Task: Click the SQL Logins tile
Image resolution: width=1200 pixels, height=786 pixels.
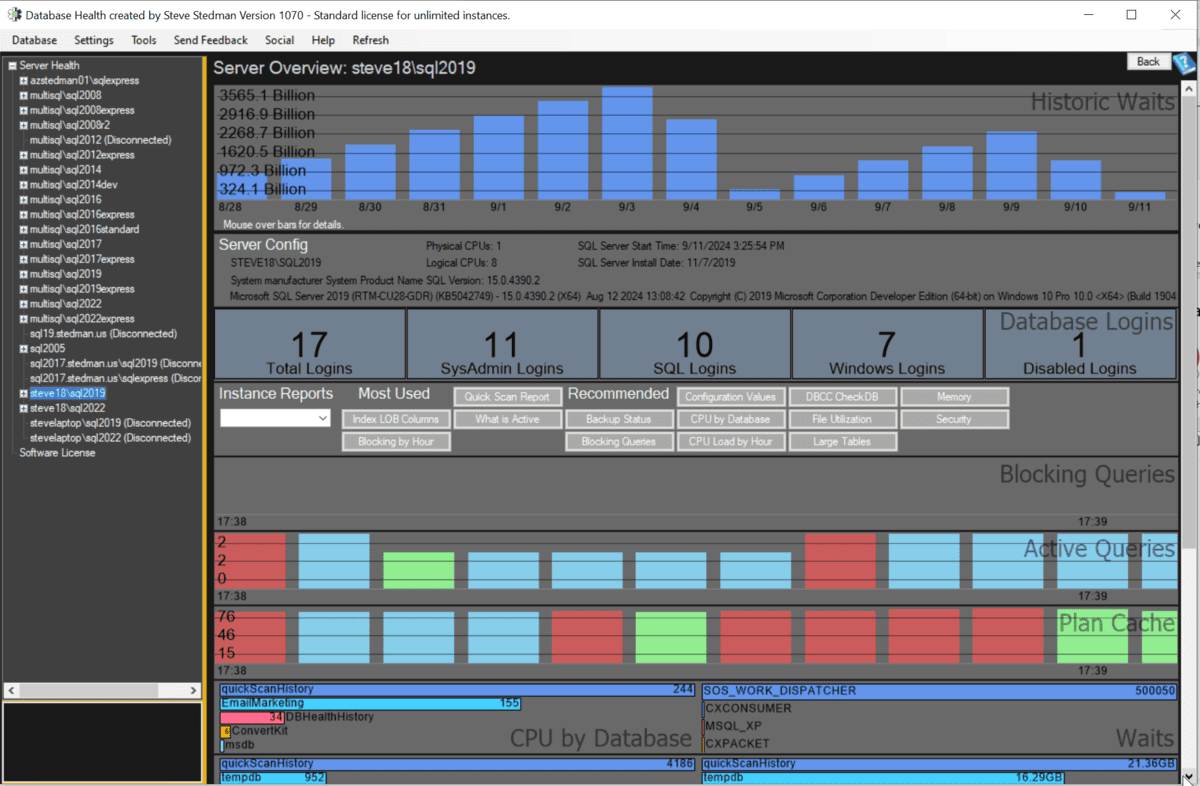Action: [x=695, y=343]
